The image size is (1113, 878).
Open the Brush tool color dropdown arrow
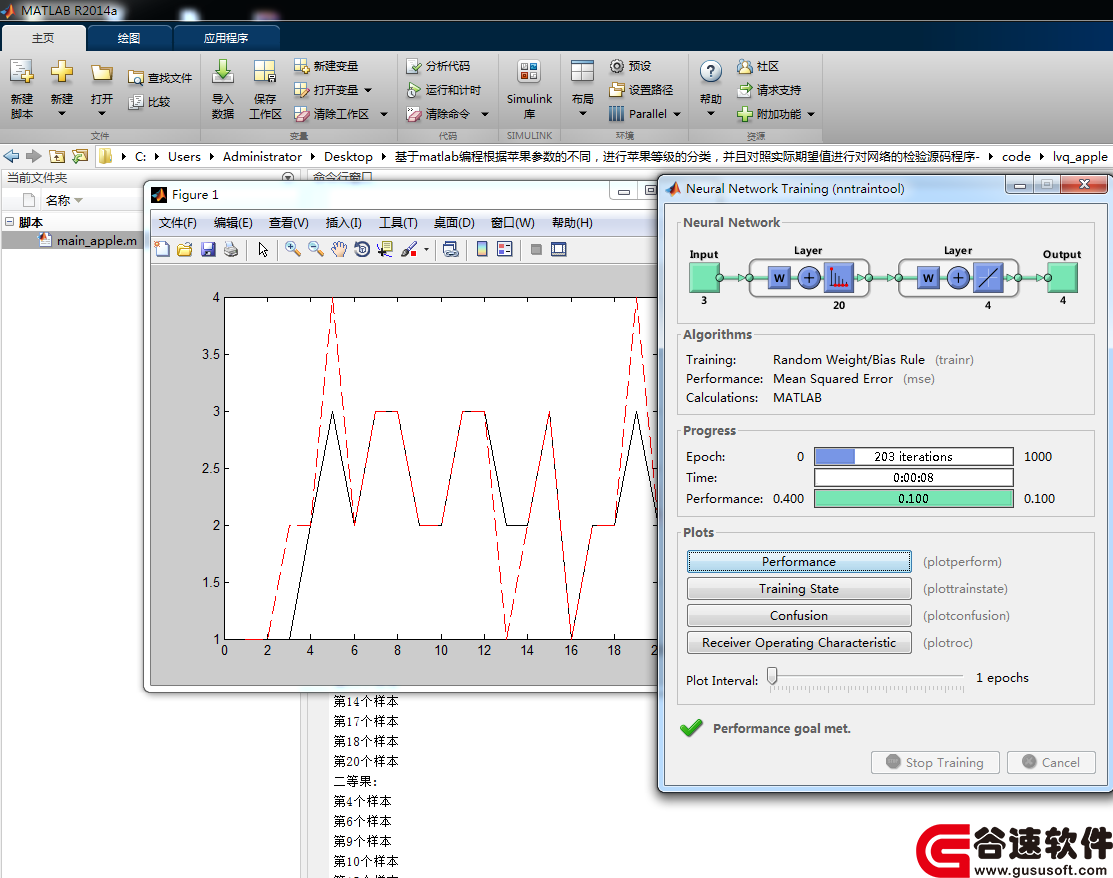click(x=426, y=249)
